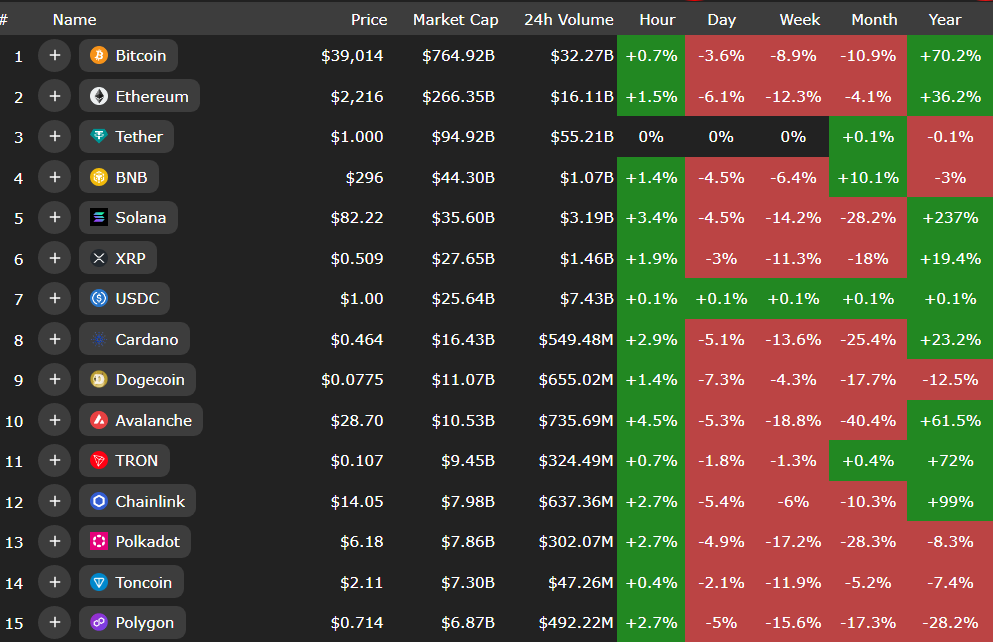
Task: Click Solana's green +237% year cell
Action: point(950,218)
